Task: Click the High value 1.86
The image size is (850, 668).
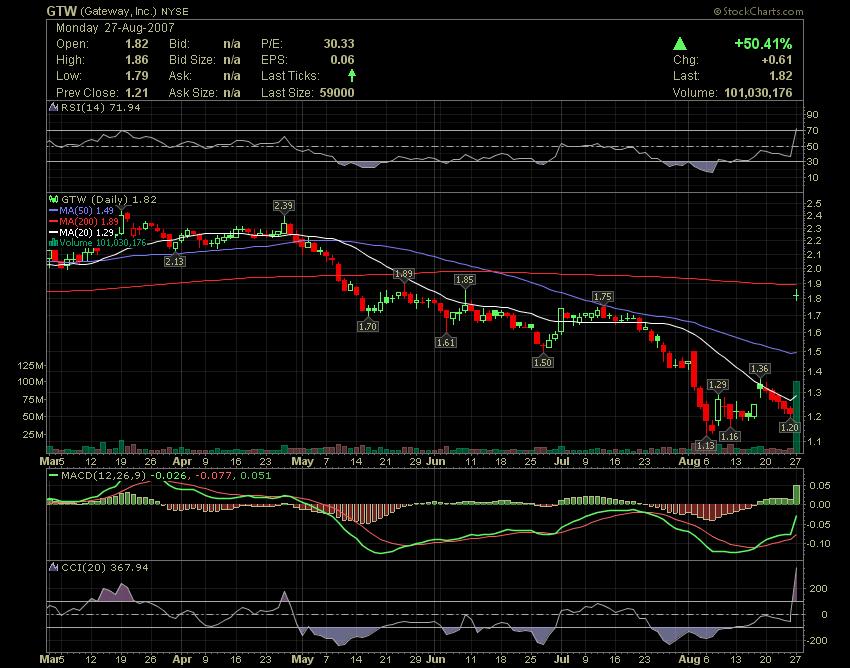Action: (x=137, y=60)
